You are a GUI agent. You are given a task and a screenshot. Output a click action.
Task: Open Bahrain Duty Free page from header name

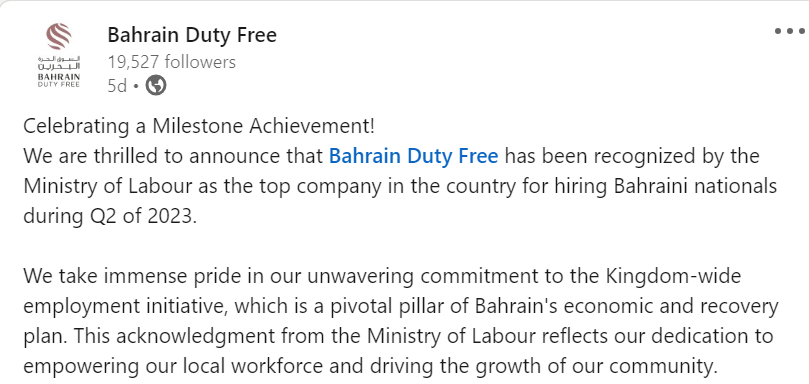pos(192,35)
